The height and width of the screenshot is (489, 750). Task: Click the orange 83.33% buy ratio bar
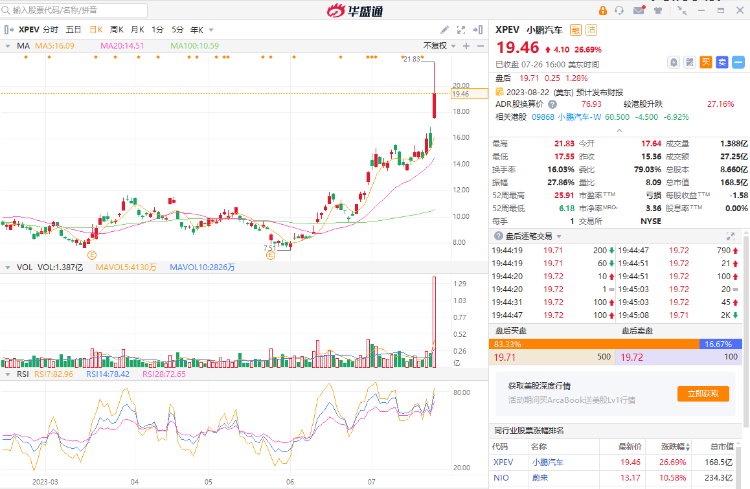pos(594,344)
